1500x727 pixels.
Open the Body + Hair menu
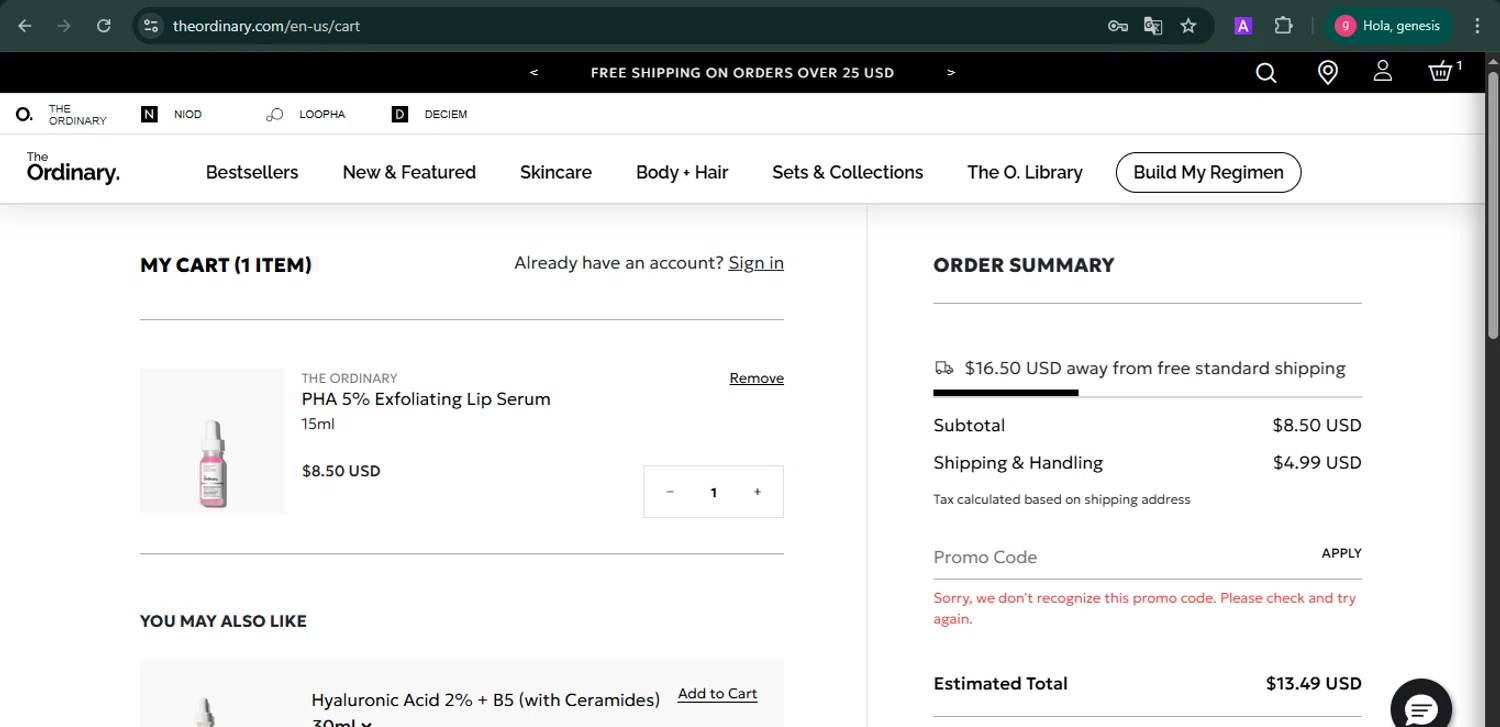(x=682, y=172)
